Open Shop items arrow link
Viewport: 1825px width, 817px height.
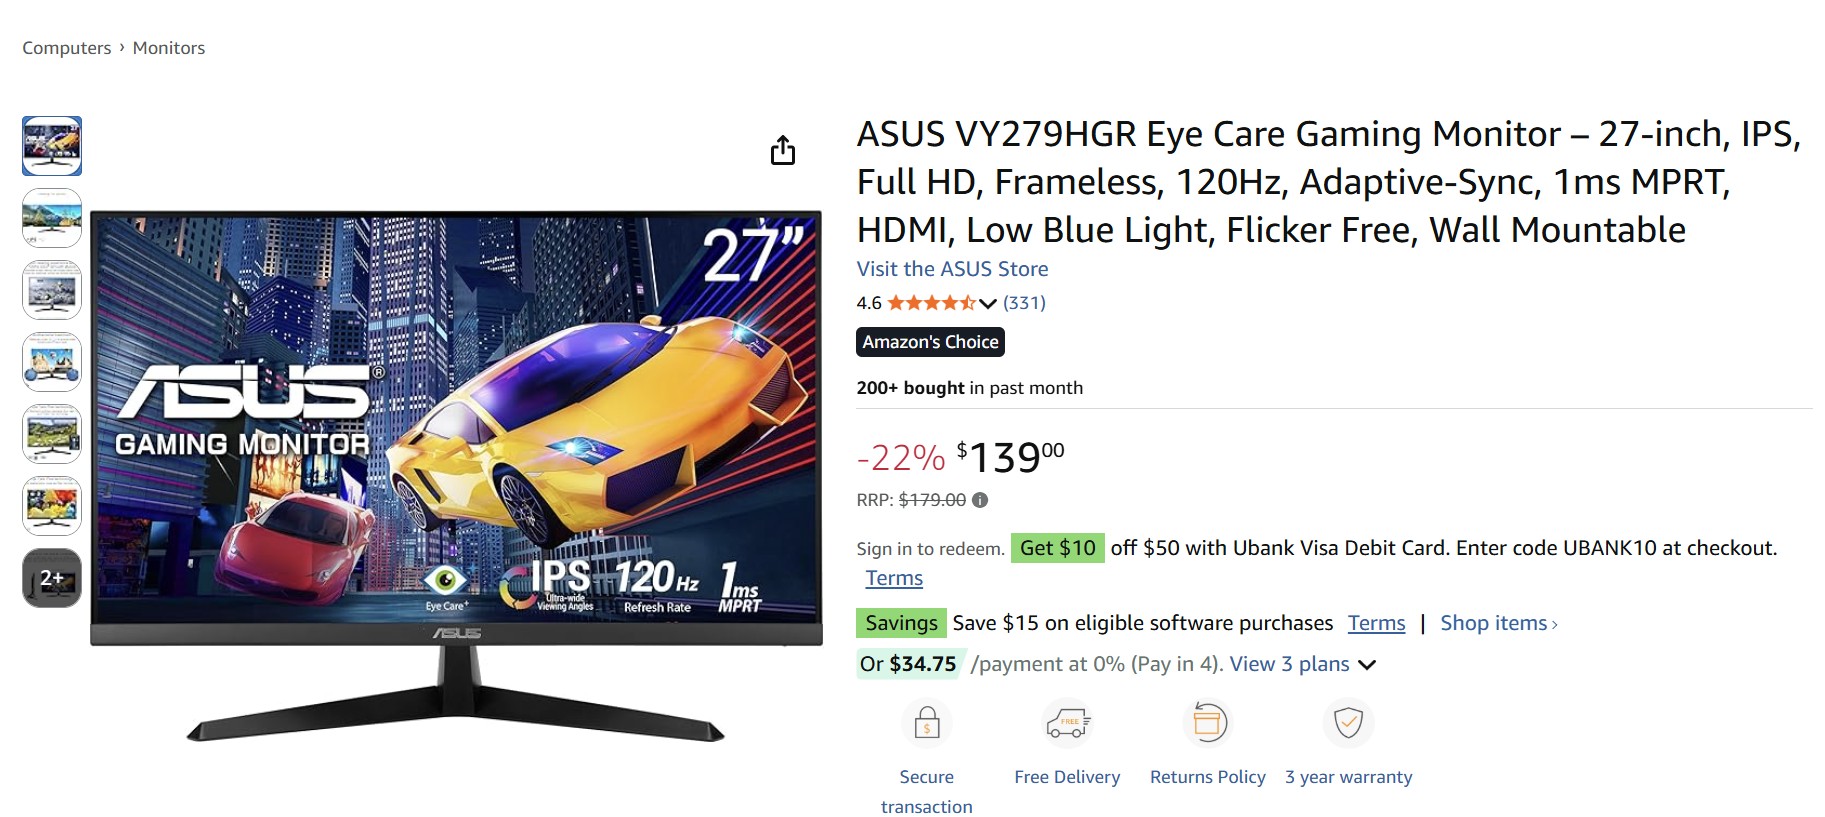(1498, 623)
